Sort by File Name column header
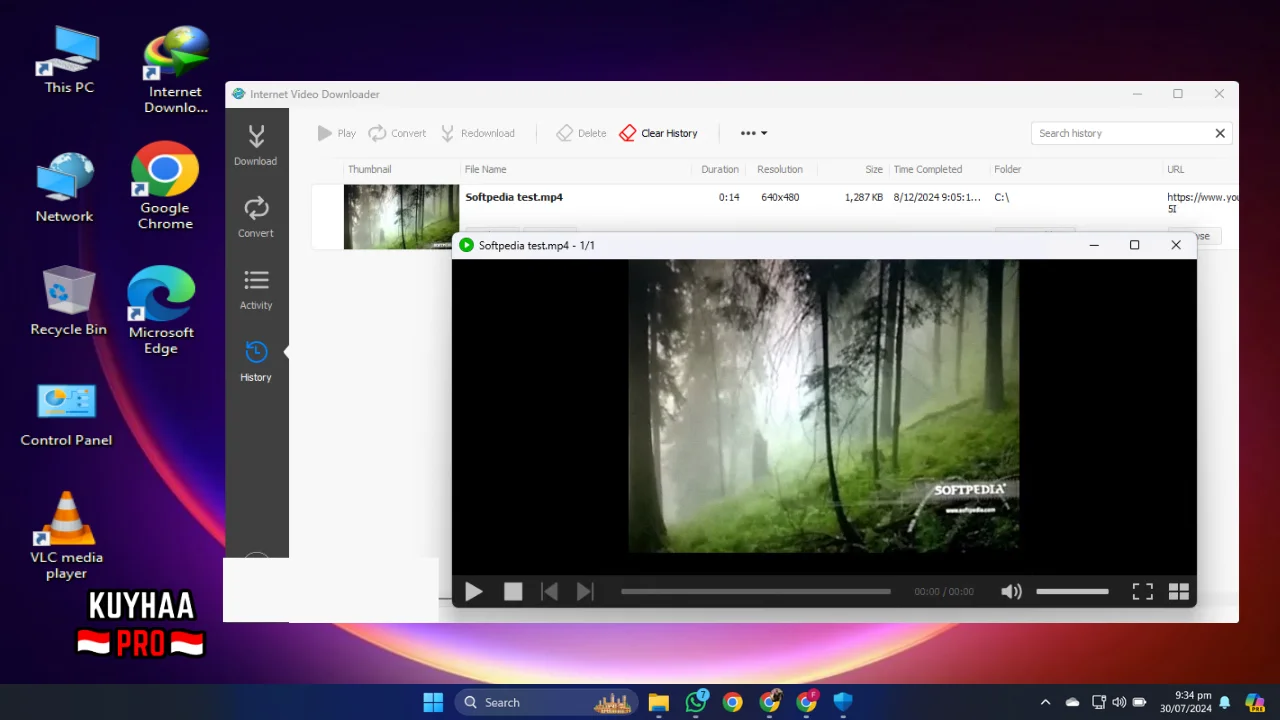Screen dimensions: 1280x720 tap(485, 169)
